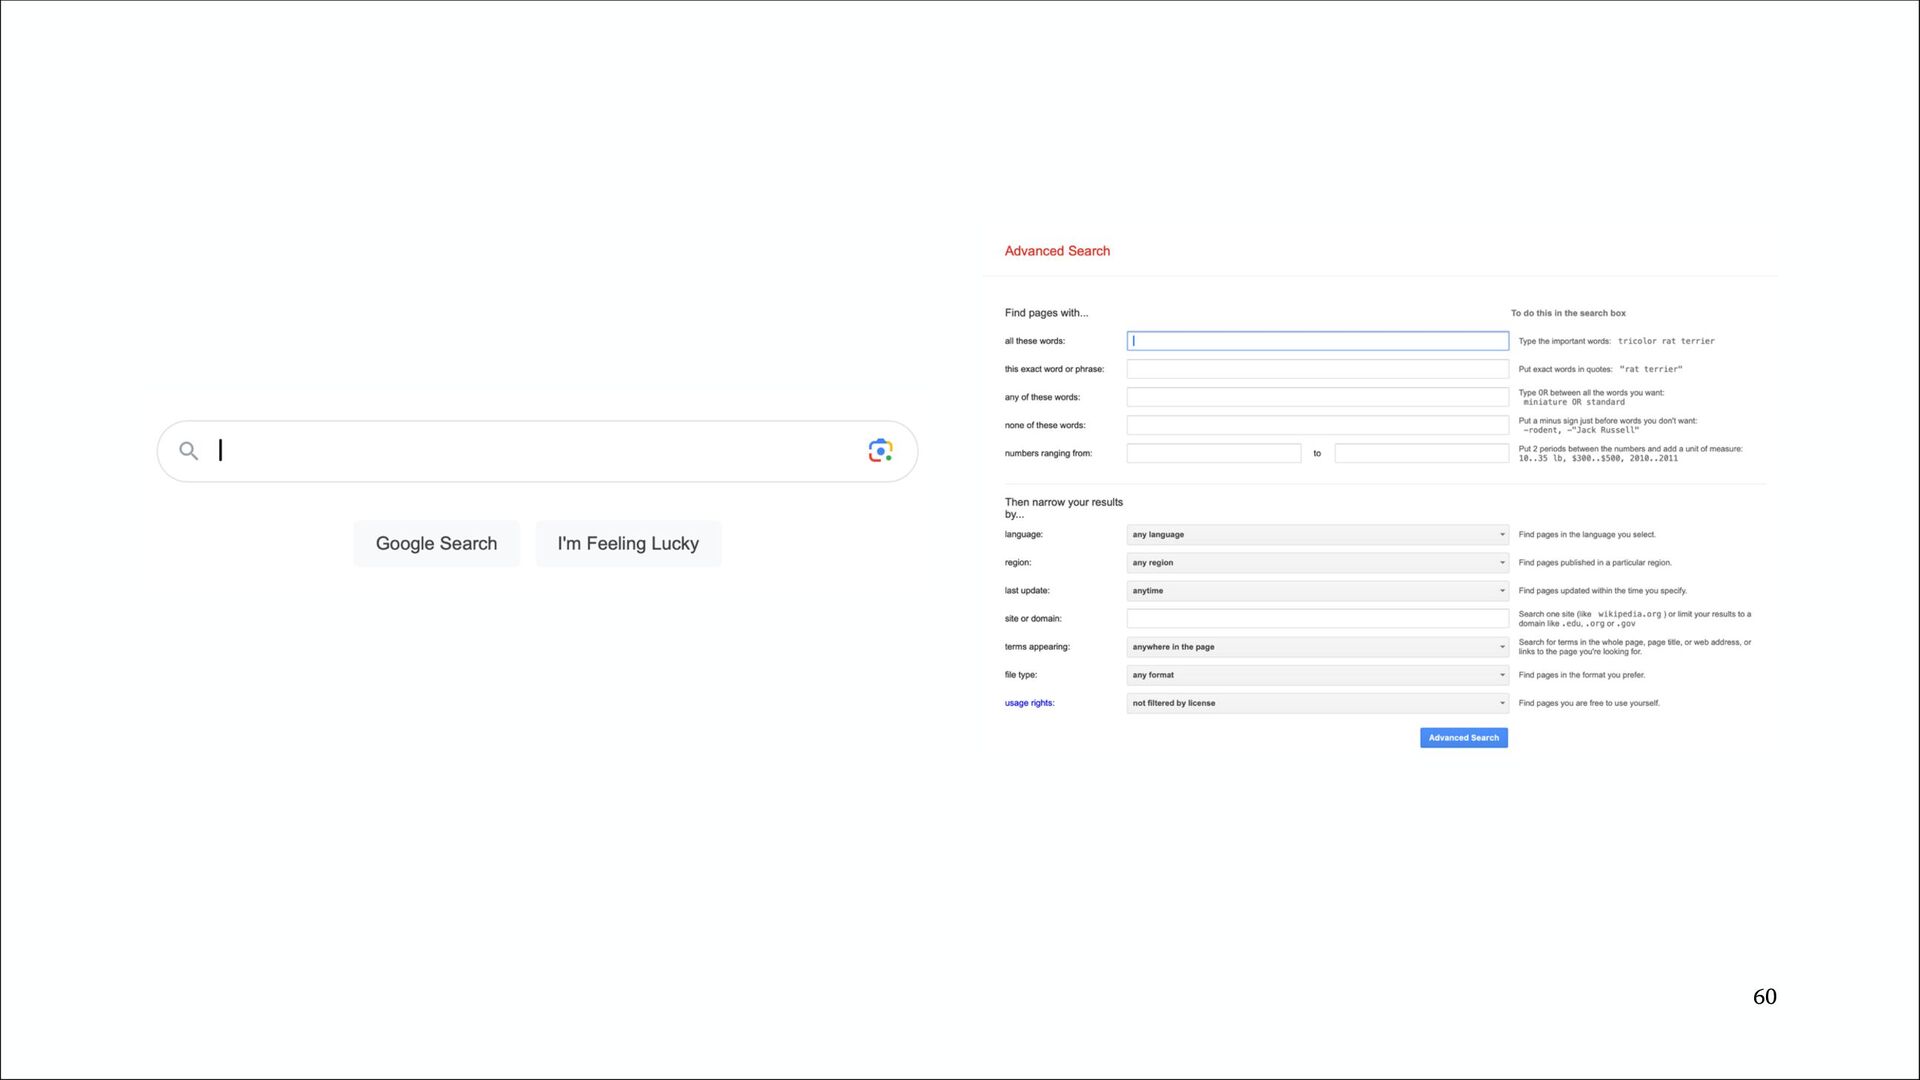The width and height of the screenshot is (1920, 1080).
Task: Open the 'any language' dropdown
Action: point(1317,535)
